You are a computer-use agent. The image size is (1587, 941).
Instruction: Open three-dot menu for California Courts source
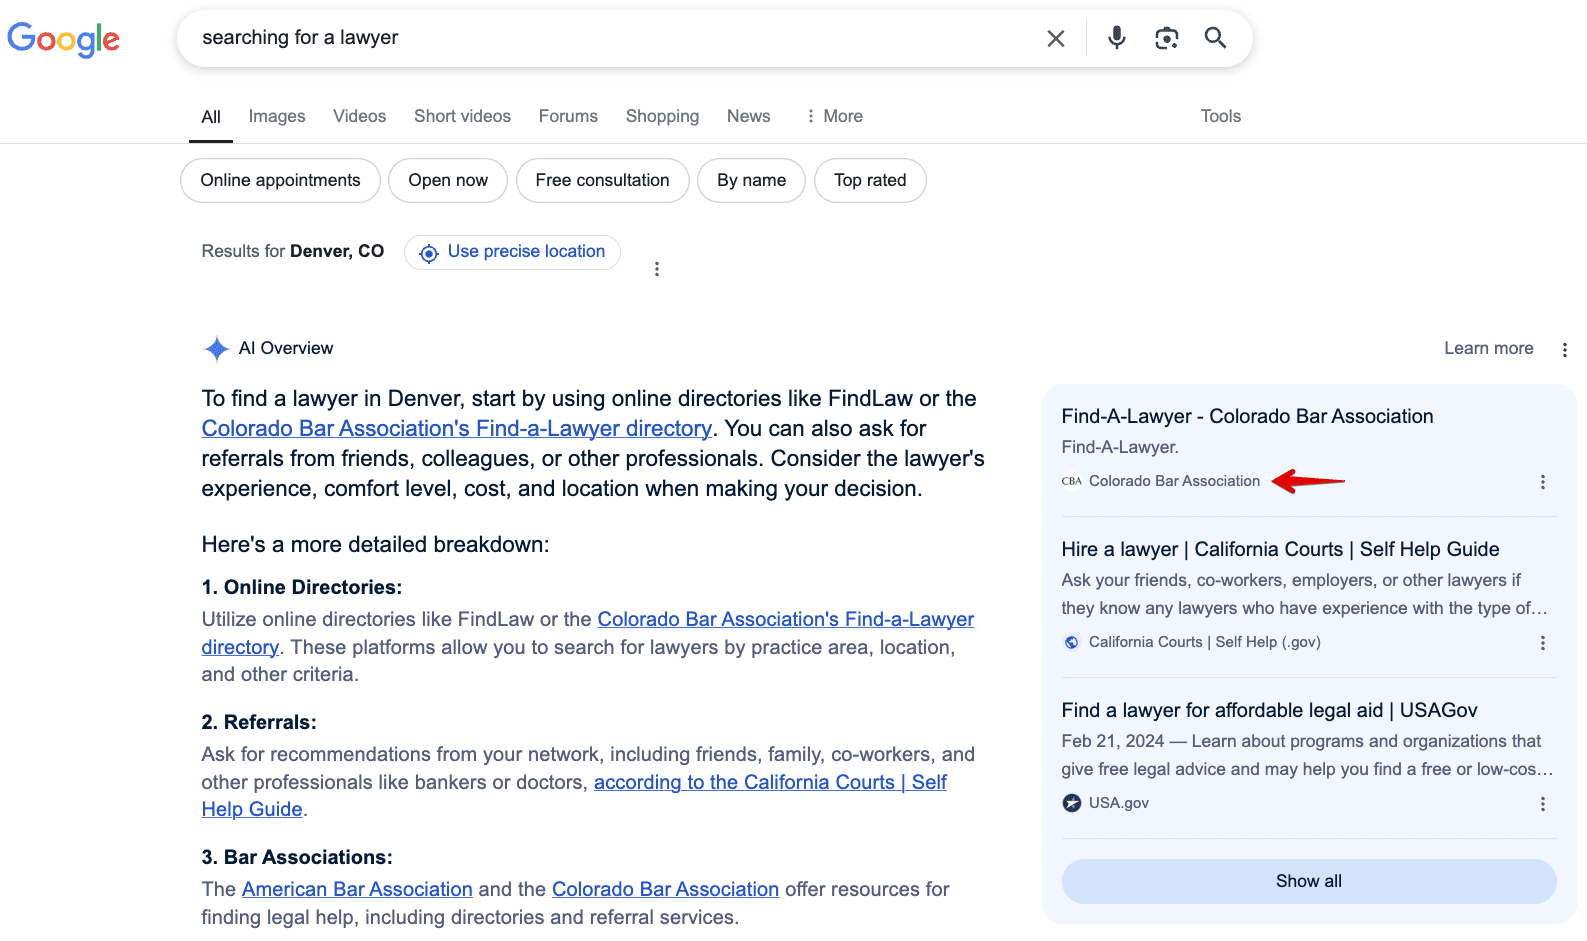[x=1543, y=643]
